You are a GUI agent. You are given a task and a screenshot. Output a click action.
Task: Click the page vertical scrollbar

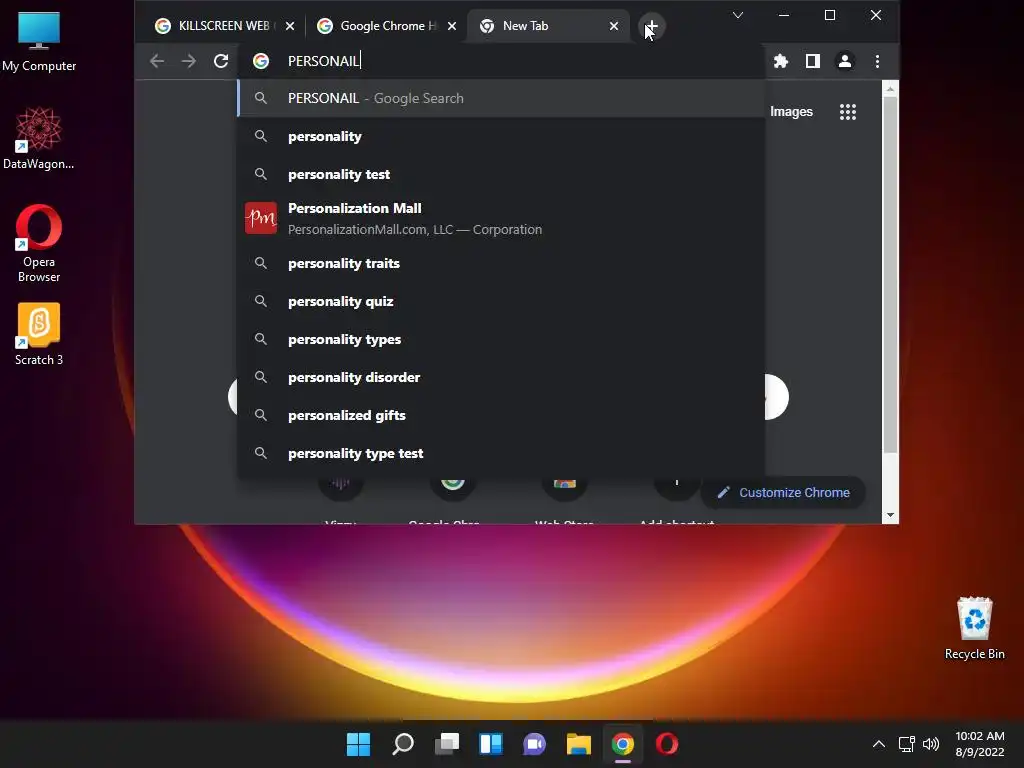(x=889, y=274)
